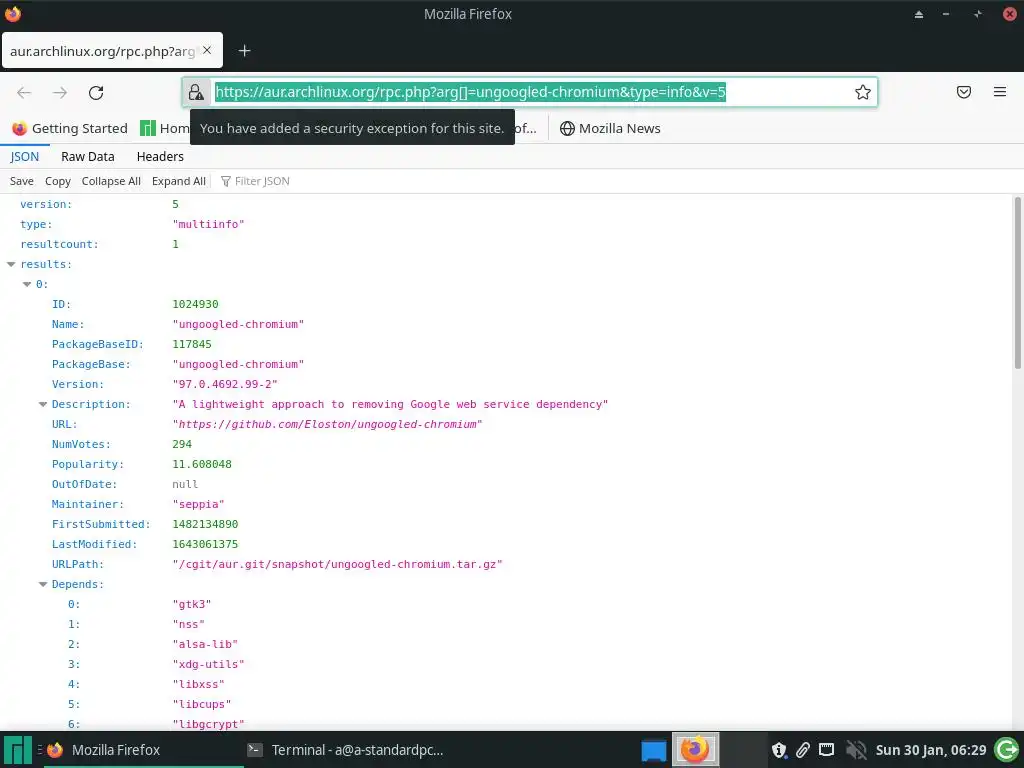Open a new tab with plus
1024x768 pixels.
click(244, 50)
